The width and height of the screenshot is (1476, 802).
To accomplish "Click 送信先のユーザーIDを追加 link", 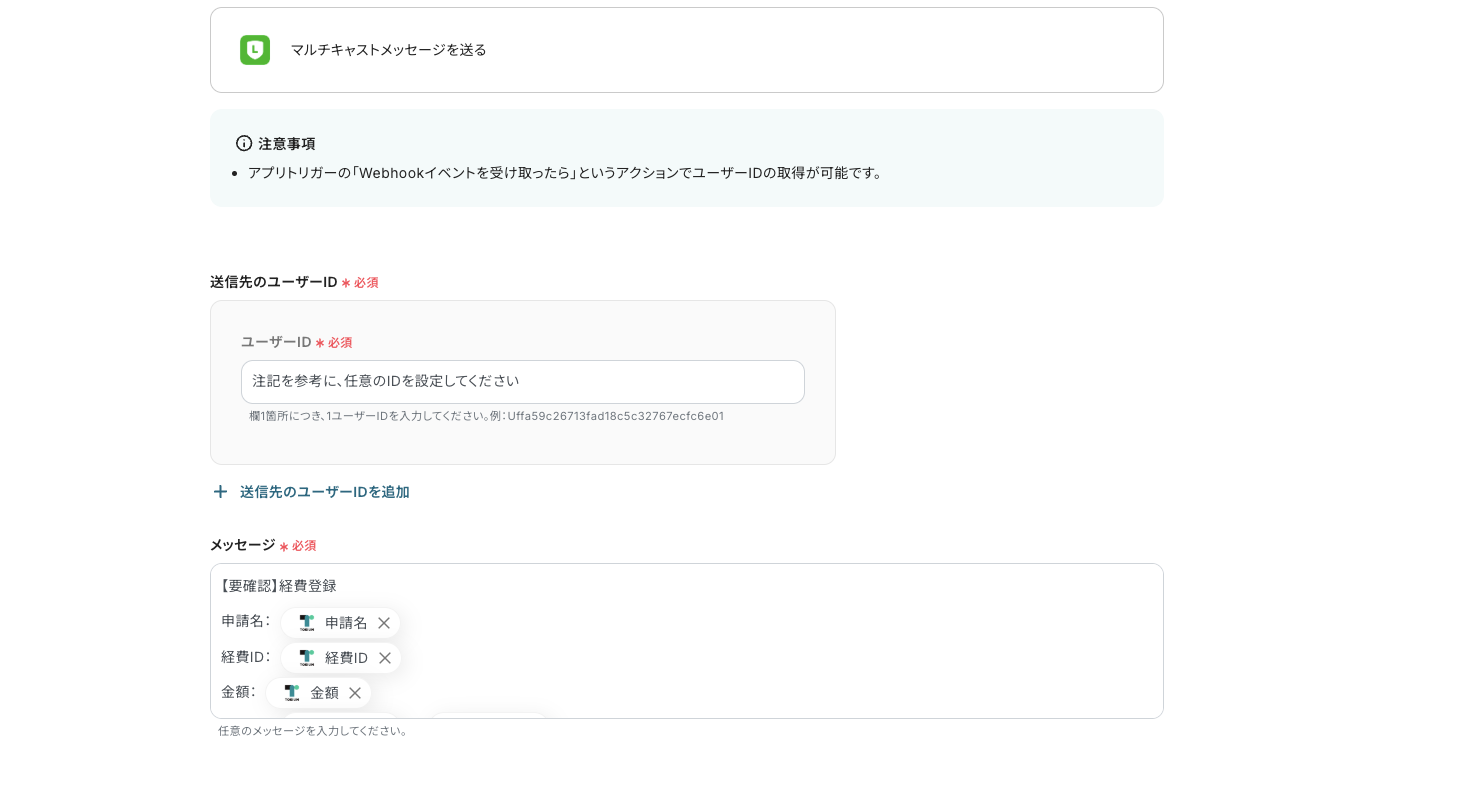I will pos(325,492).
